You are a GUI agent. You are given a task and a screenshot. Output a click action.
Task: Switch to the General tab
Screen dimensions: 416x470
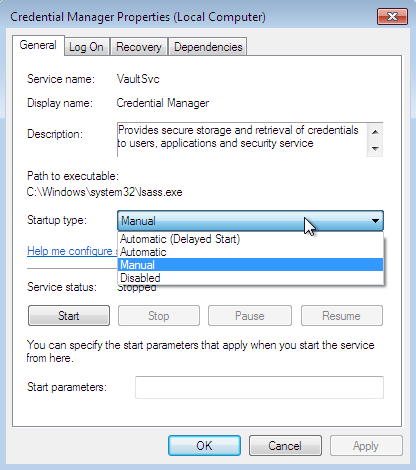pos(38,45)
